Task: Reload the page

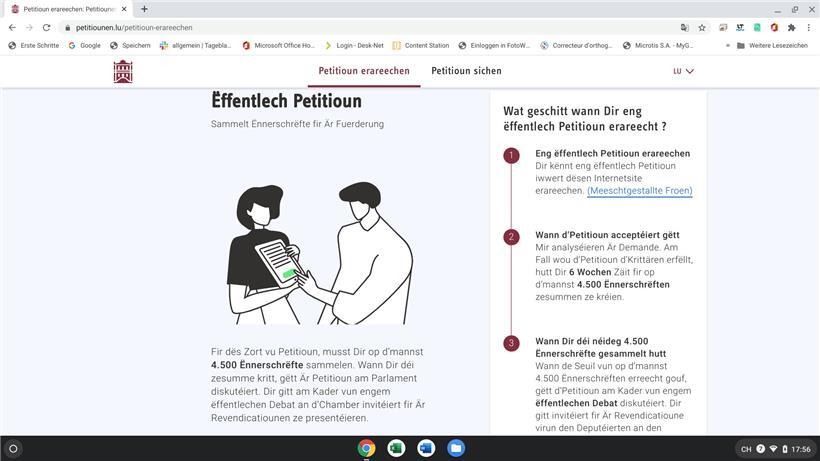Action: [x=46, y=27]
